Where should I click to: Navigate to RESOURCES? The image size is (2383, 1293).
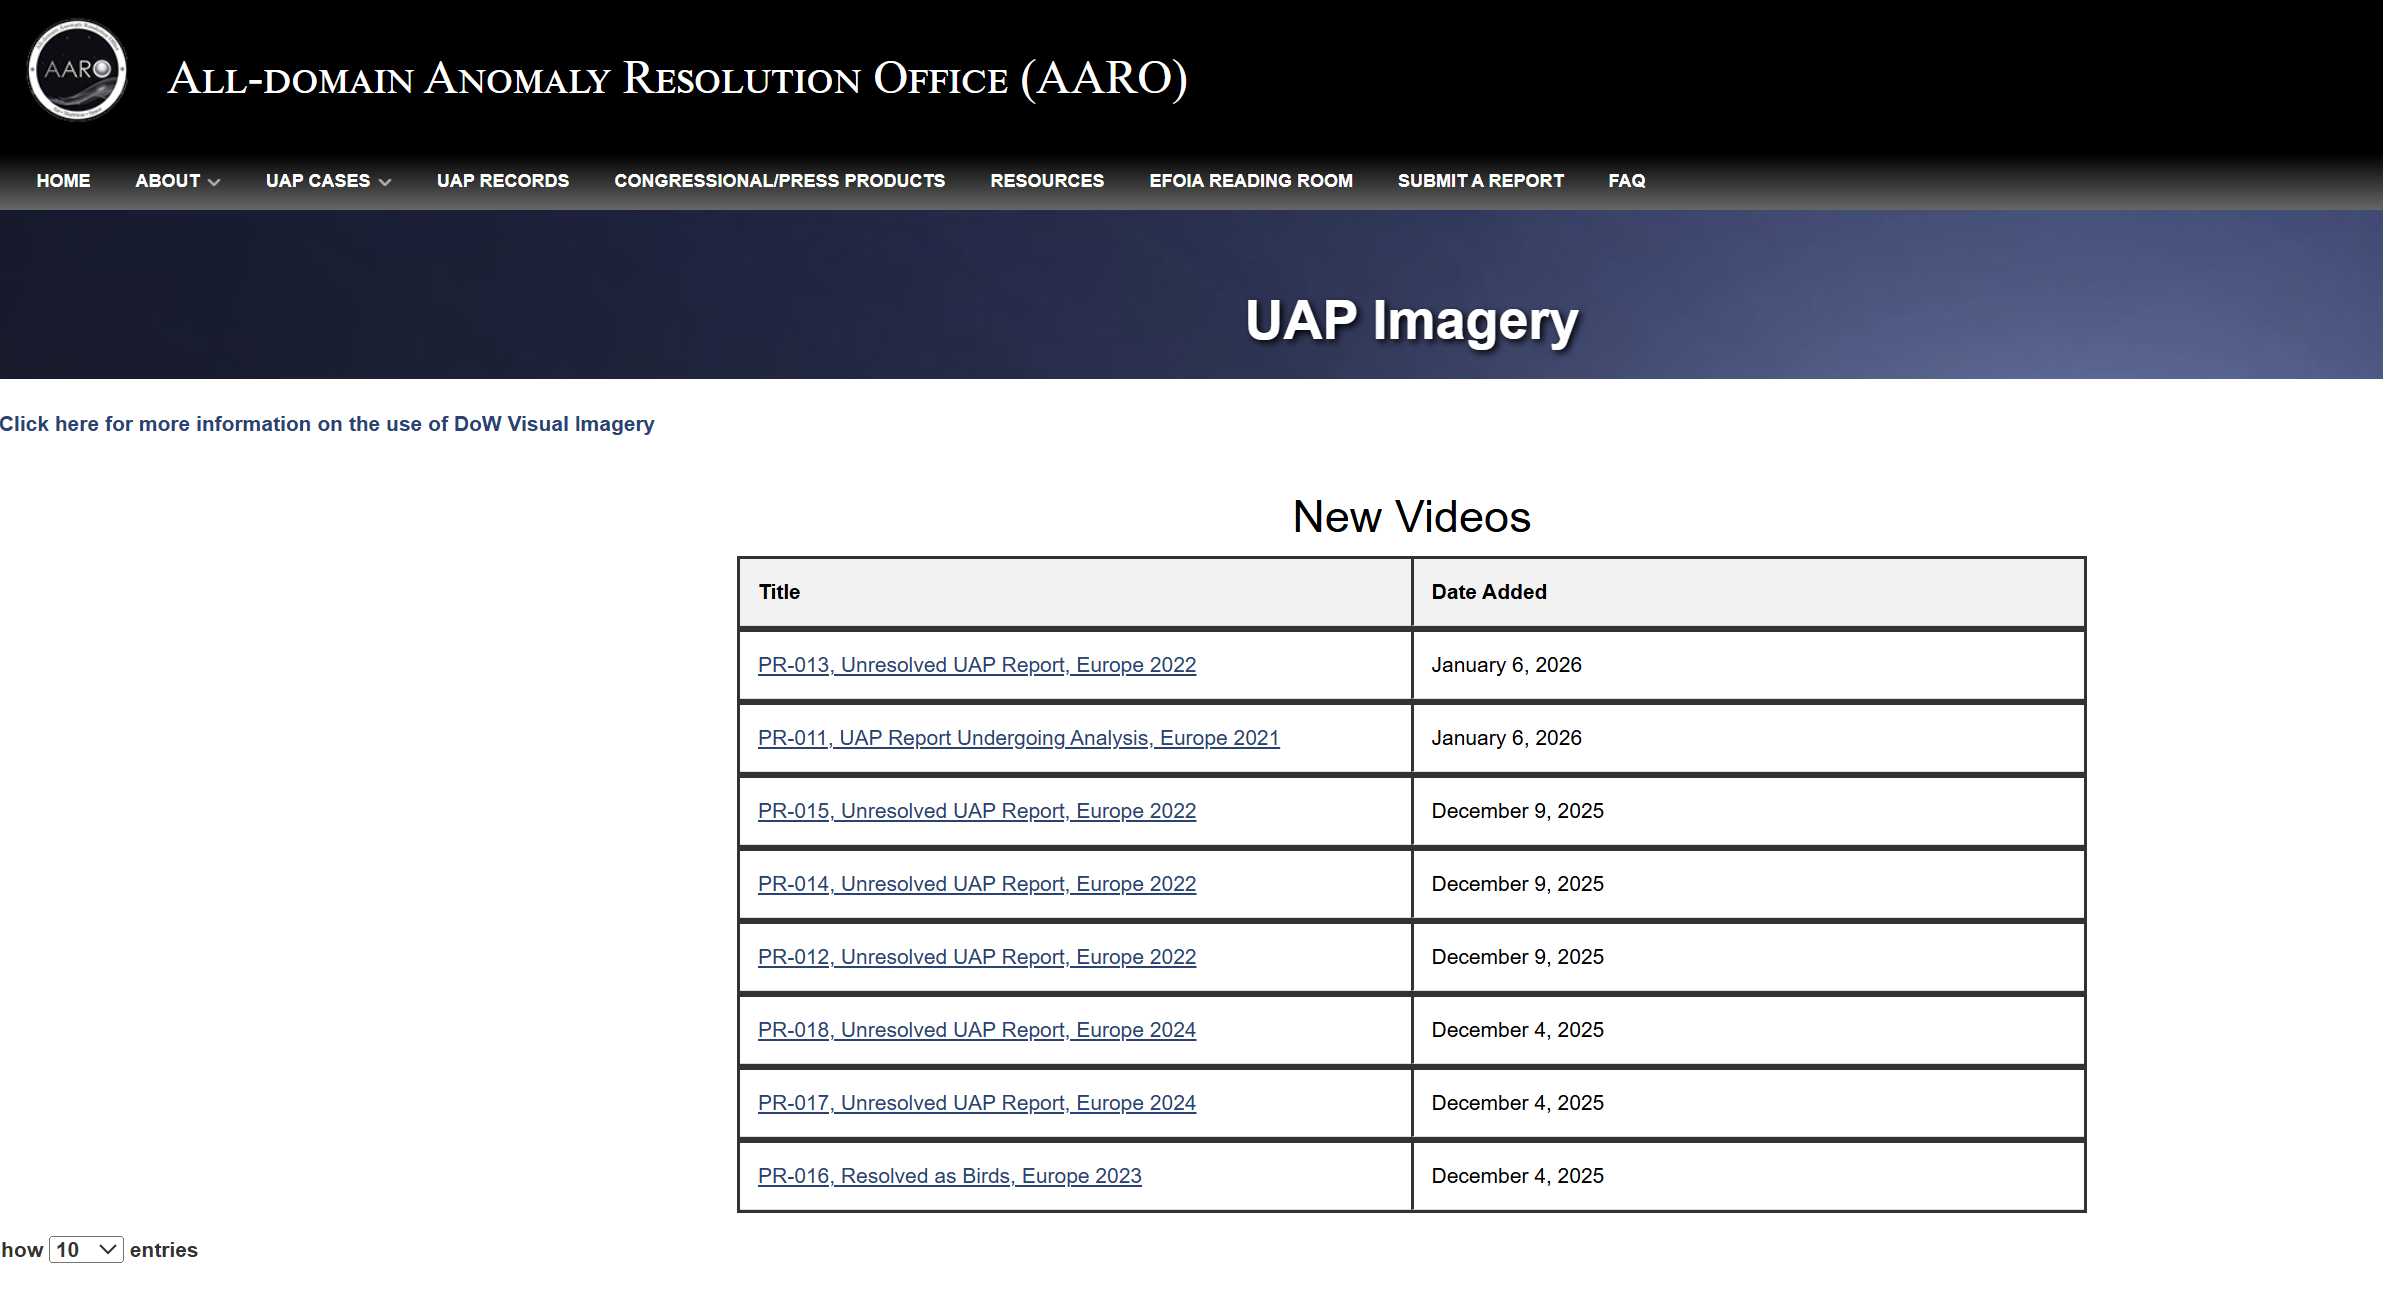(1047, 181)
